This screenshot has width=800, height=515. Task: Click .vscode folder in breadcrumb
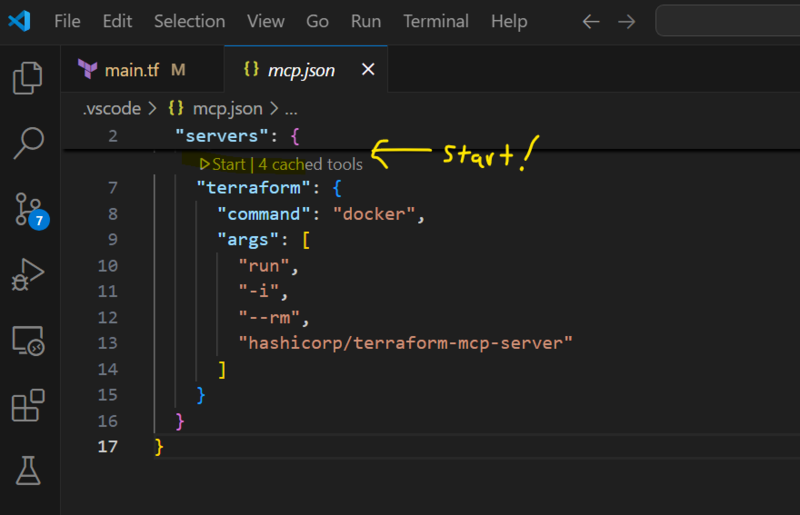point(112,109)
